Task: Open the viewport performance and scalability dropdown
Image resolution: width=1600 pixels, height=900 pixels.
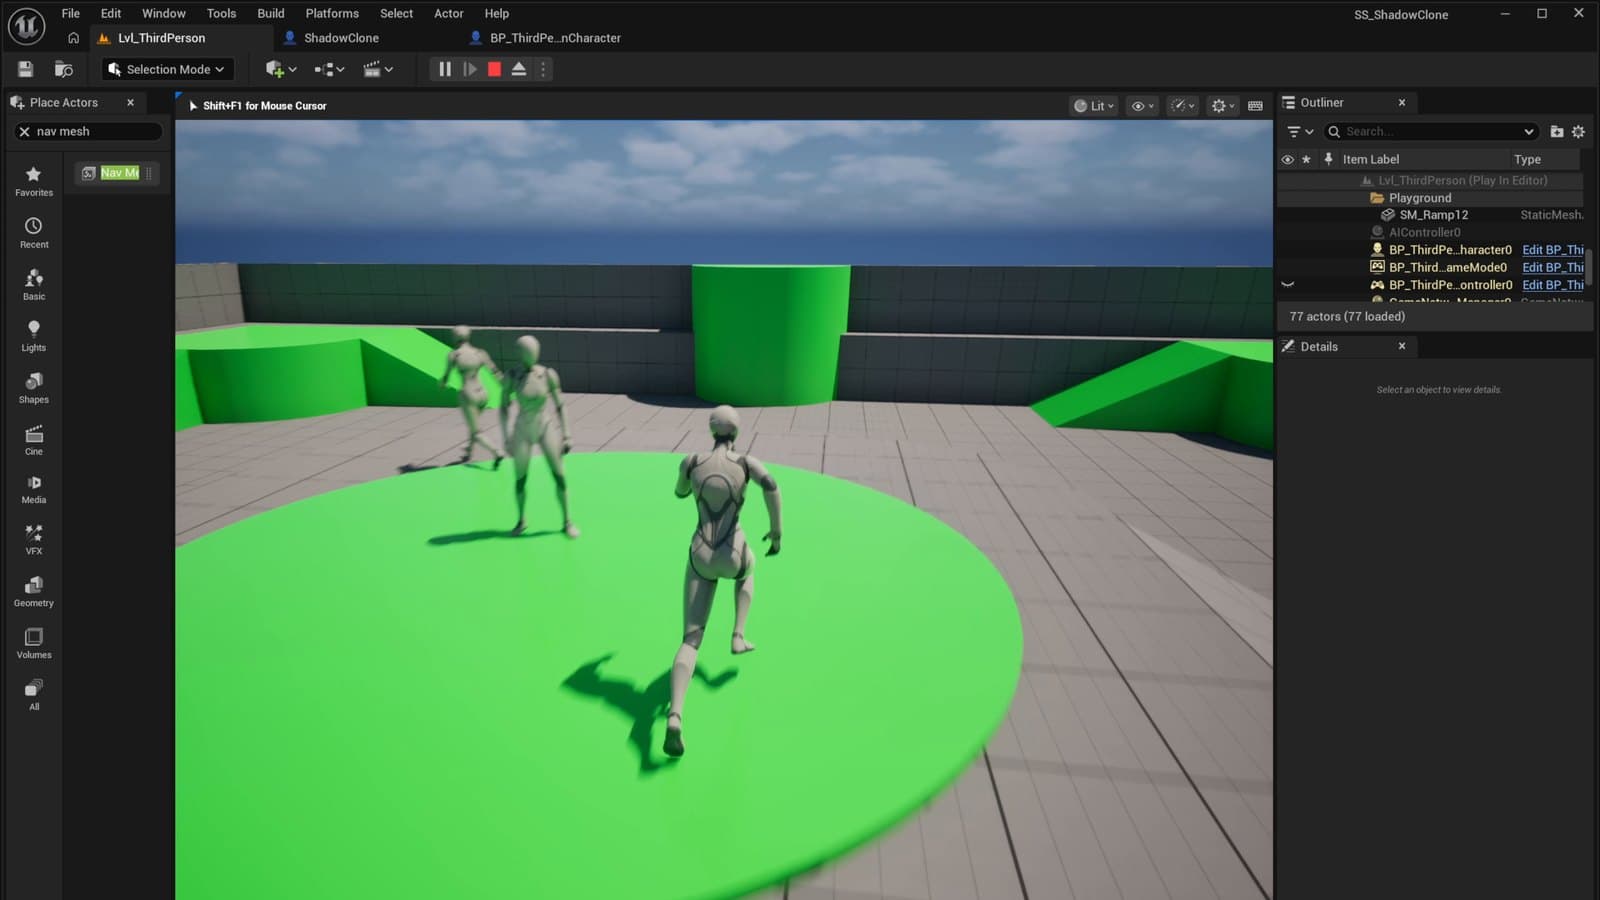Action: click(1183, 106)
